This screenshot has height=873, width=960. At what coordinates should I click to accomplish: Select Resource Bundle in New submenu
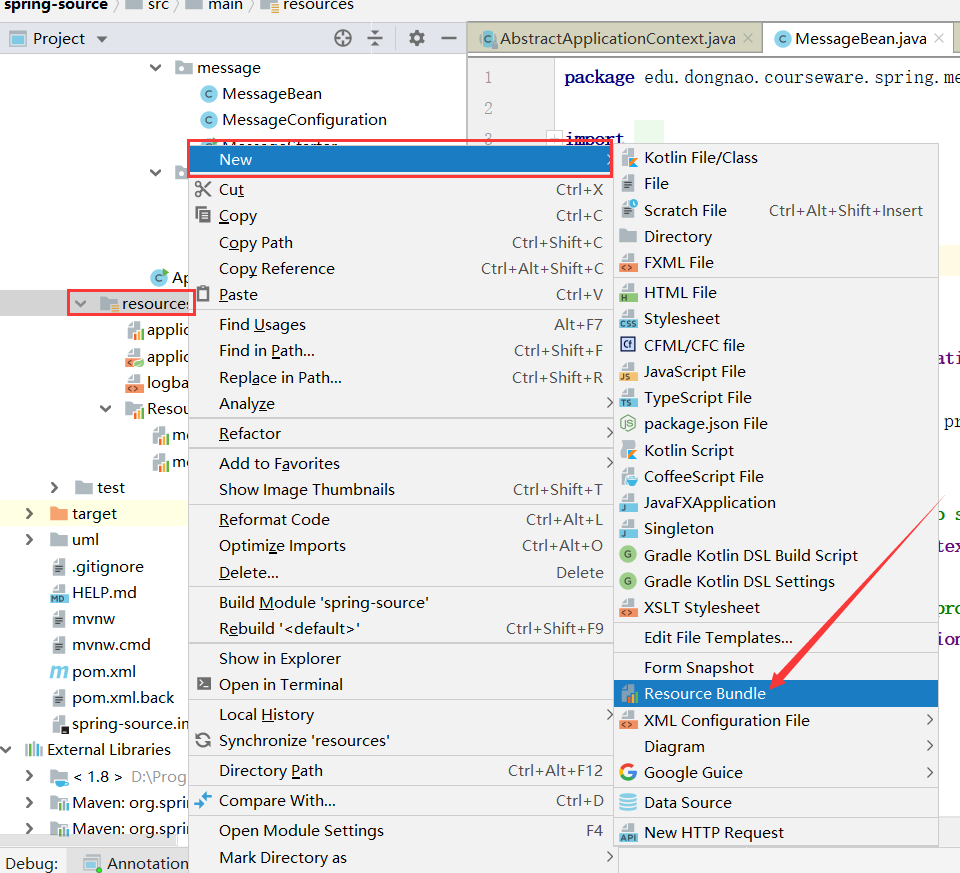click(x=776, y=694)
